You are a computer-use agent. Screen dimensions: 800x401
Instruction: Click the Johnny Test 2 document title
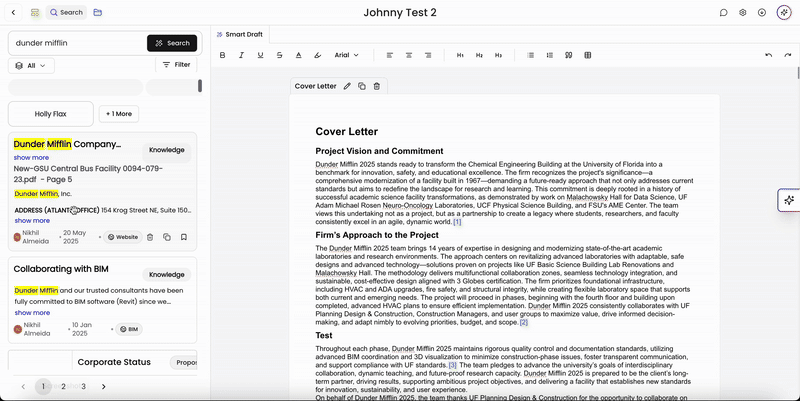pyautogui.click(x=400, y=13)
